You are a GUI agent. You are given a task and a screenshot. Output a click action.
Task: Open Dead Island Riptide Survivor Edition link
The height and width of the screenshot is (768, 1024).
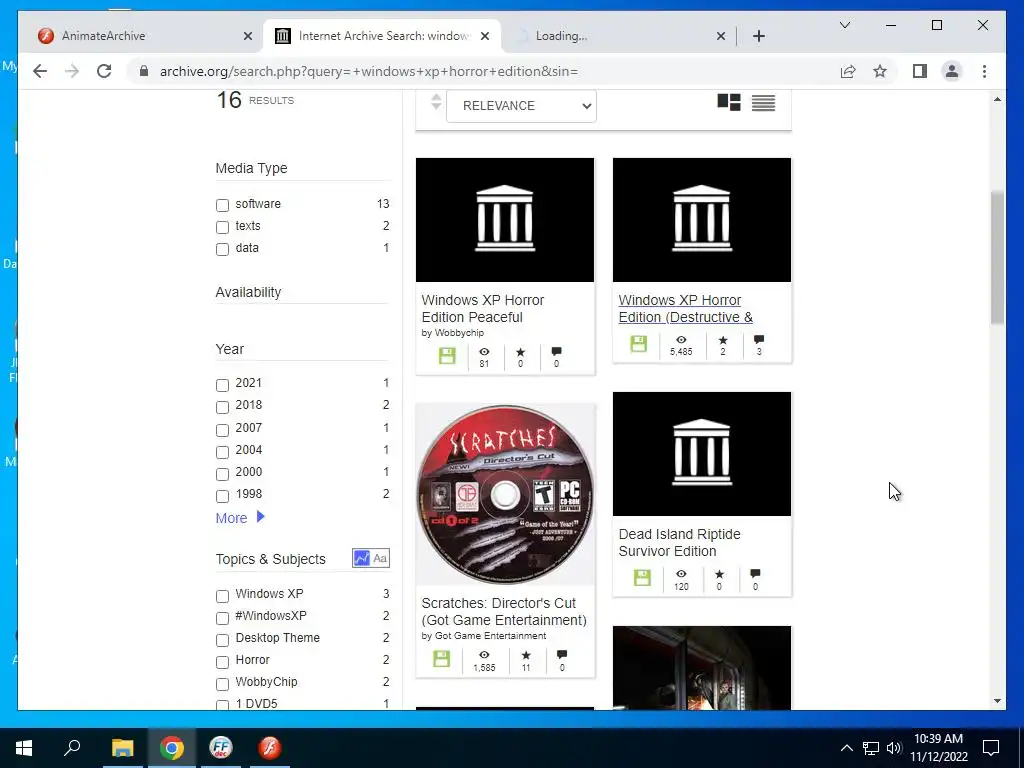pyautogui.click(x=679, y=543)
